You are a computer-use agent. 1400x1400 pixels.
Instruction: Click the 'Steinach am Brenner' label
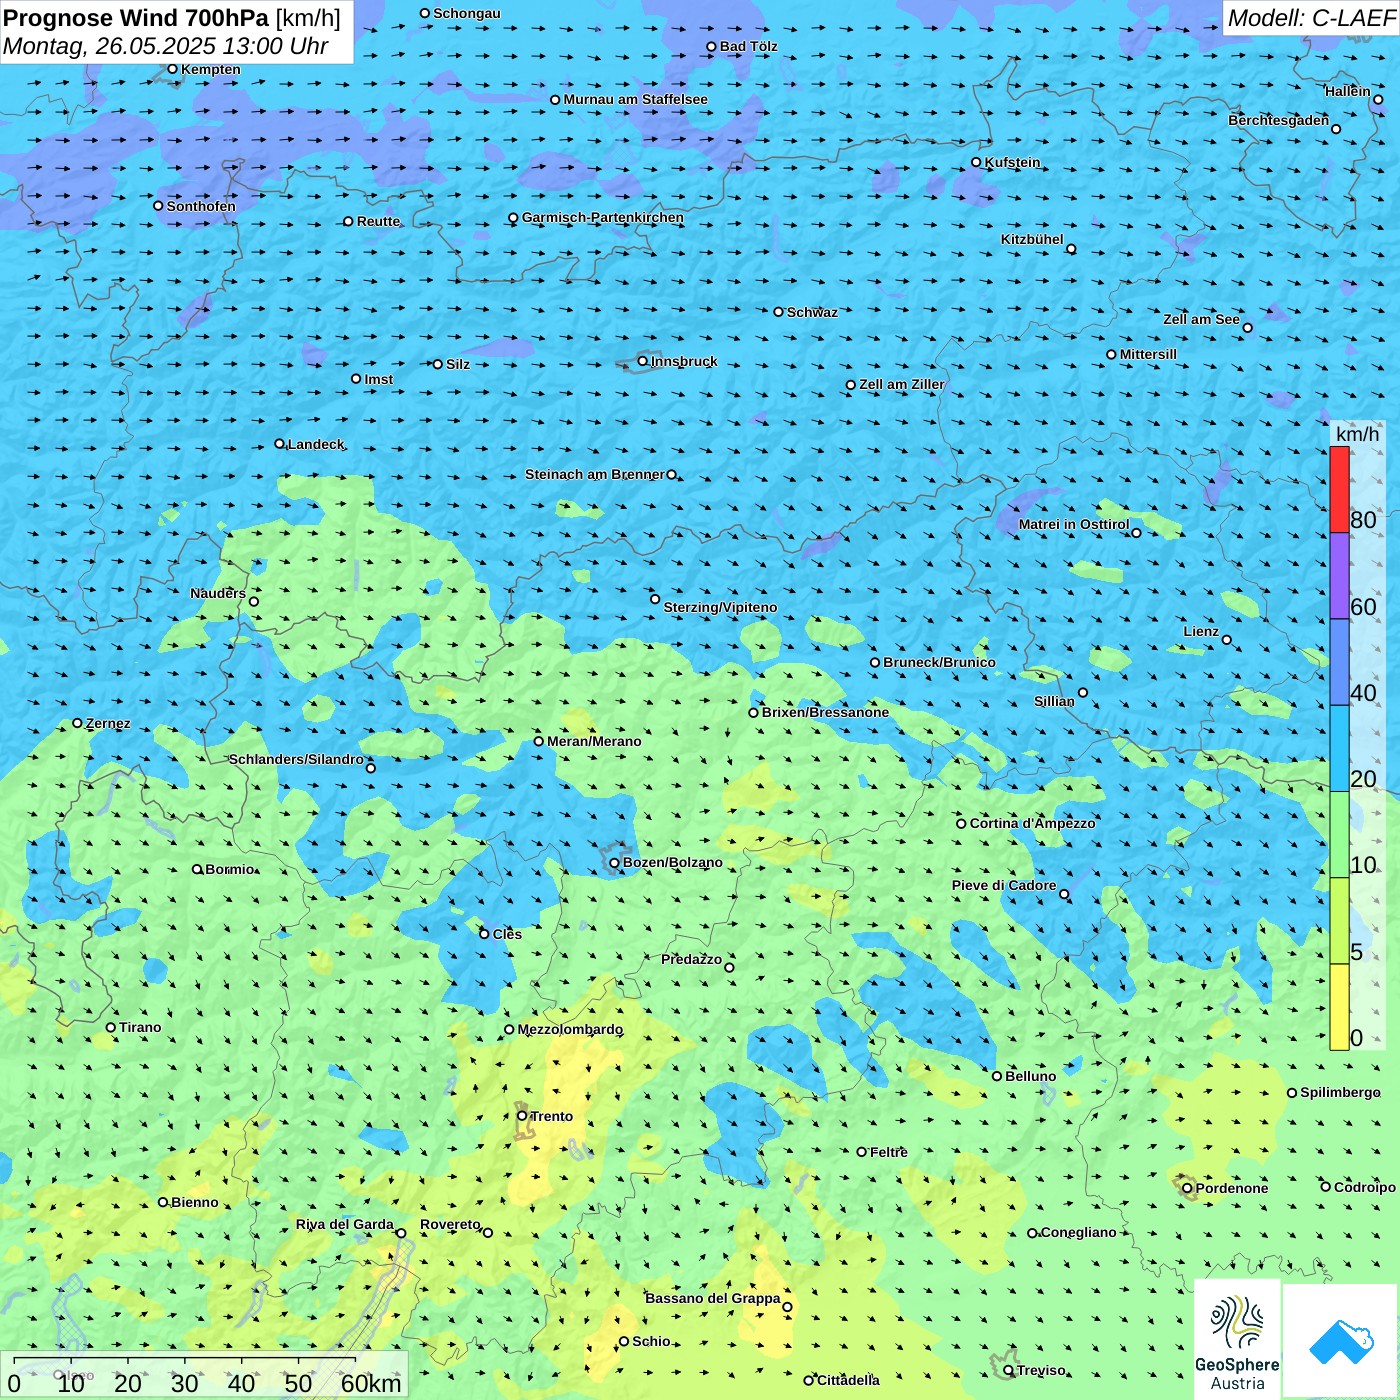(595, 474)
